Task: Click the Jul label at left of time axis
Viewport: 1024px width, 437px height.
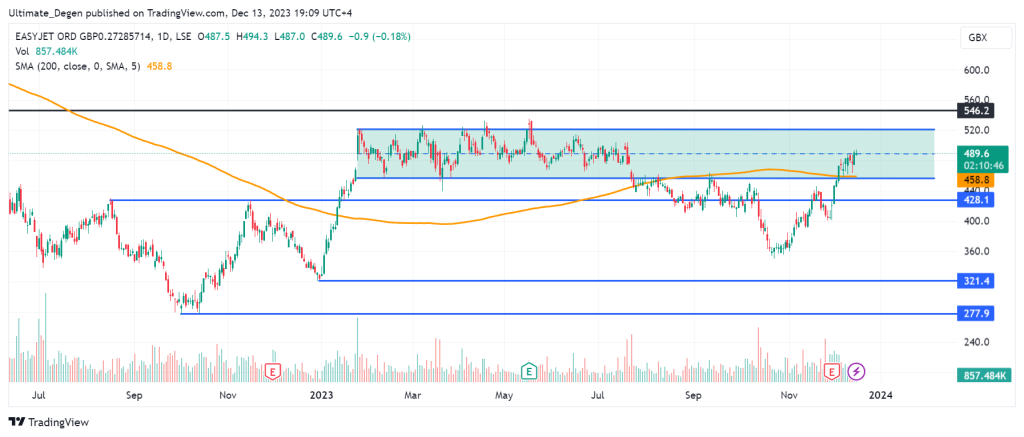Action: (x=39, y=395)
